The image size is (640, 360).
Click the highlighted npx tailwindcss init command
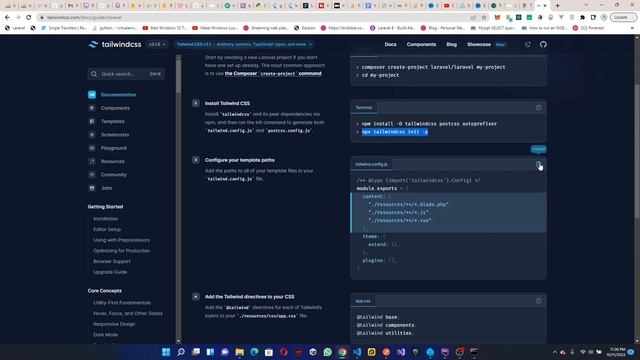click(395, 132)
